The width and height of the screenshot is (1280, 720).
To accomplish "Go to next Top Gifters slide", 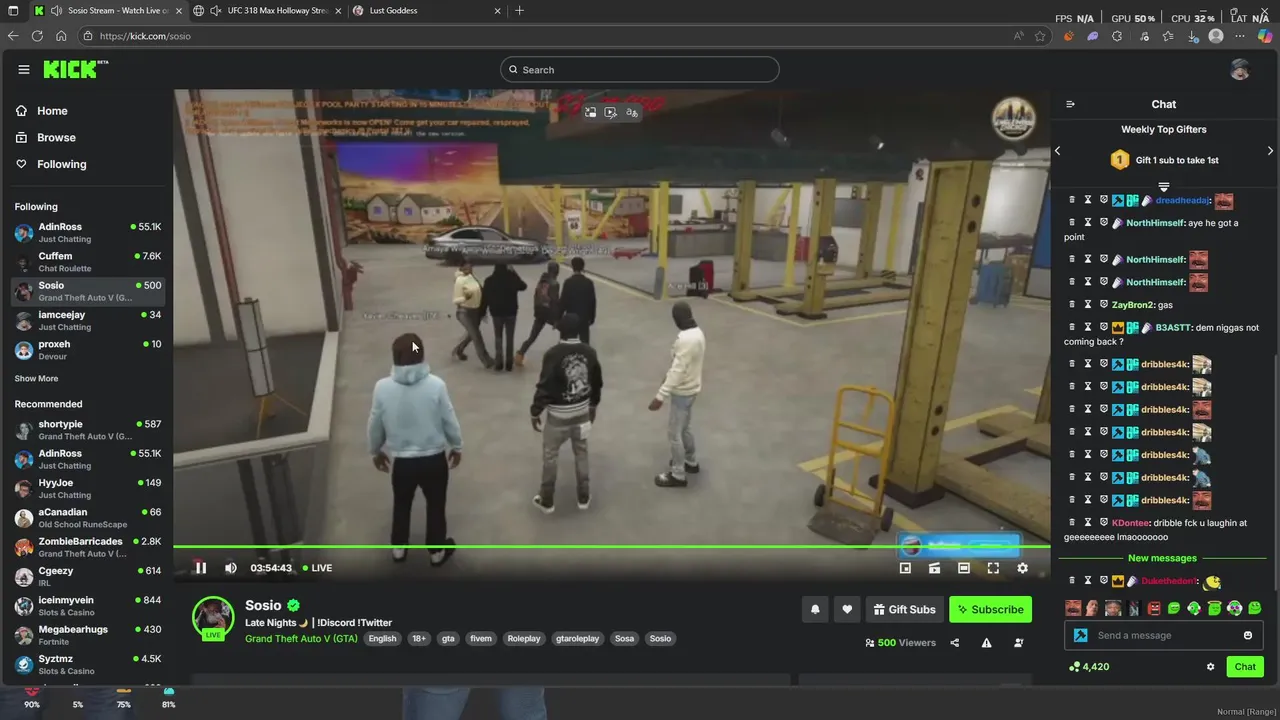I will [1270, 151].
